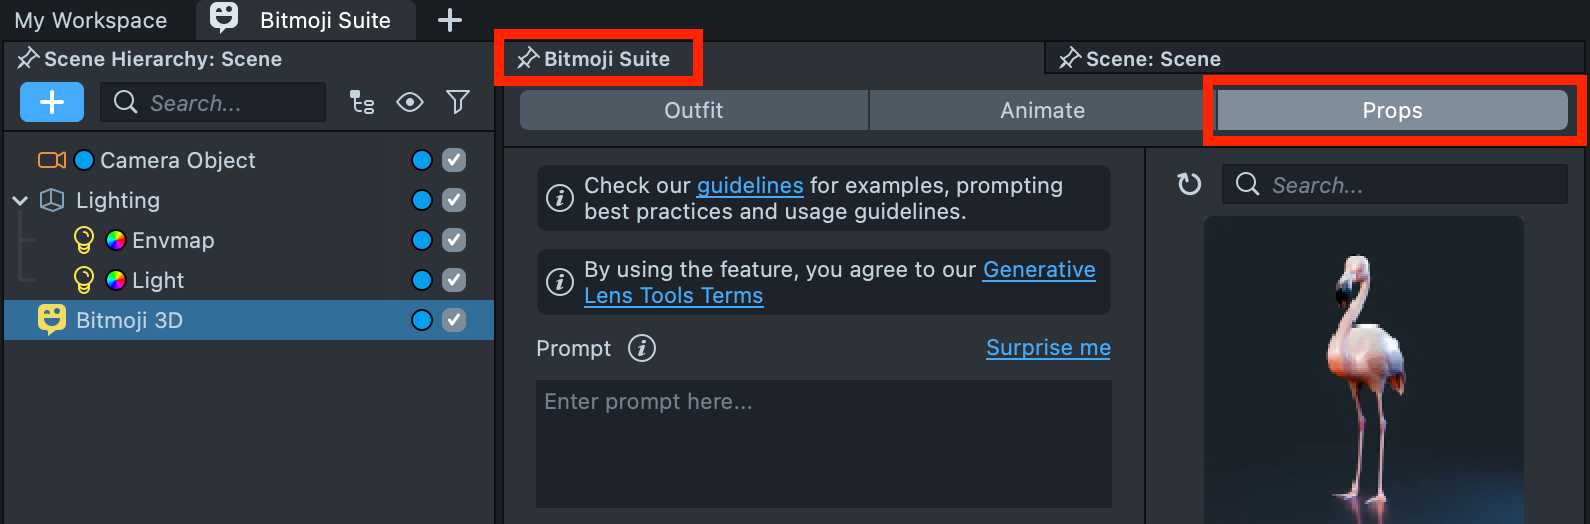1590x524 pixels.
Task: Collapse the Lighting tree item
Action: click(x=20, y=201)
